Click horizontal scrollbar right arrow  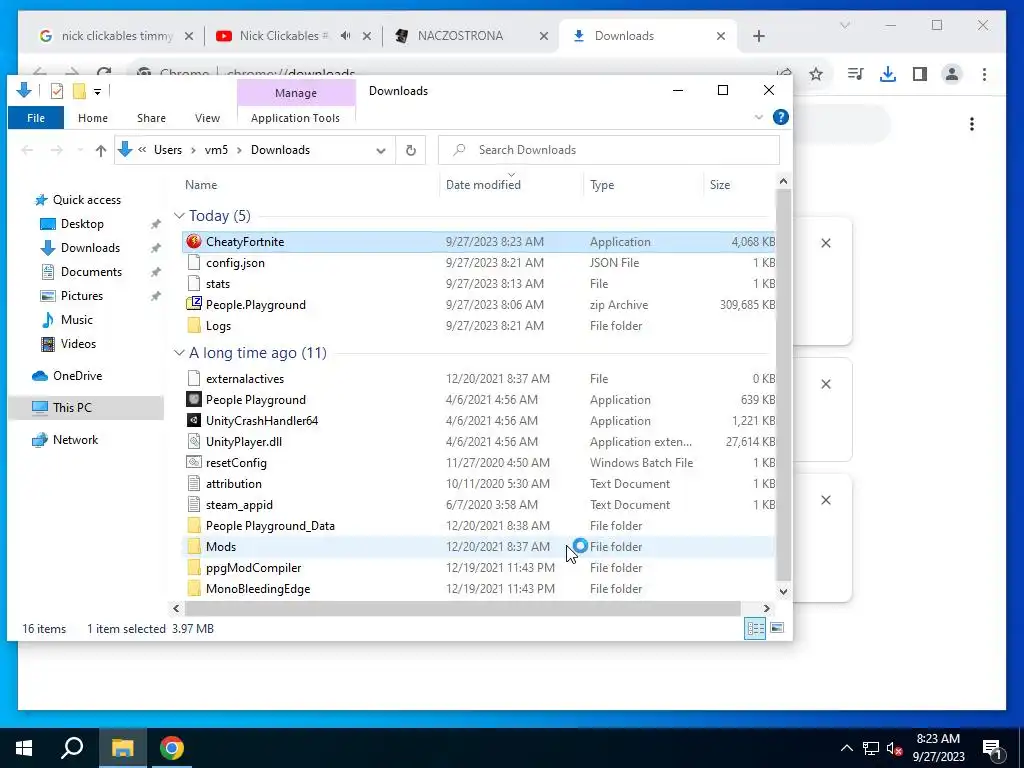coord(767,608)
